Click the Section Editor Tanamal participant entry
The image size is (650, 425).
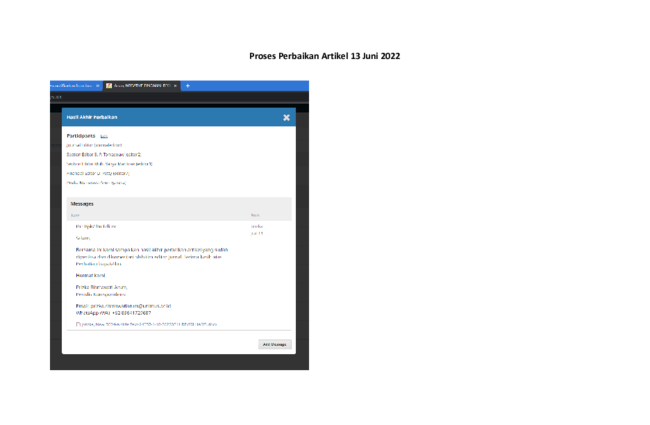tap(104, 155)
